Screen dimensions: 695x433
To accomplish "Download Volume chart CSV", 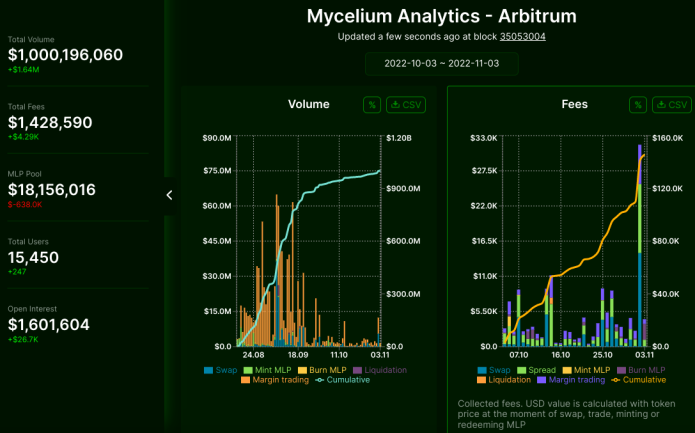I will [x=406, y=105].
